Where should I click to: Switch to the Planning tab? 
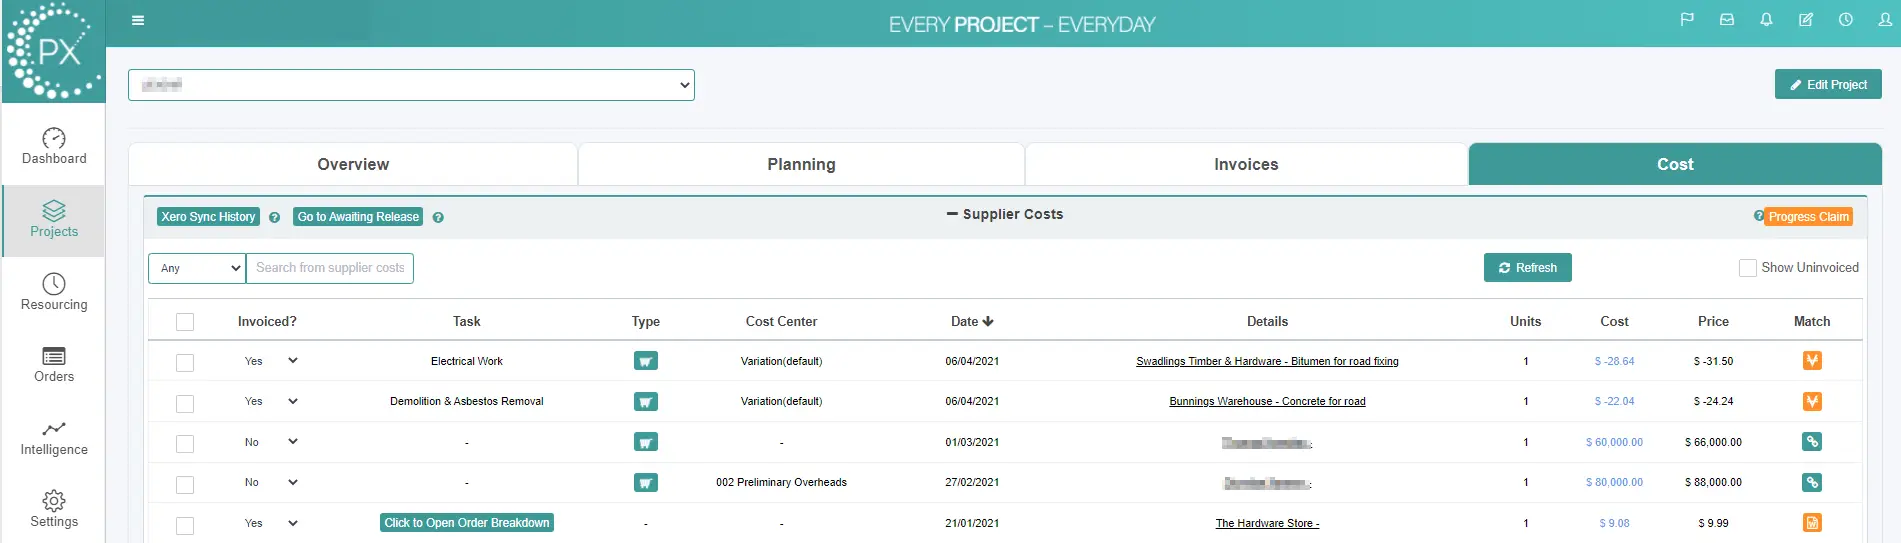tap(801, 164)
